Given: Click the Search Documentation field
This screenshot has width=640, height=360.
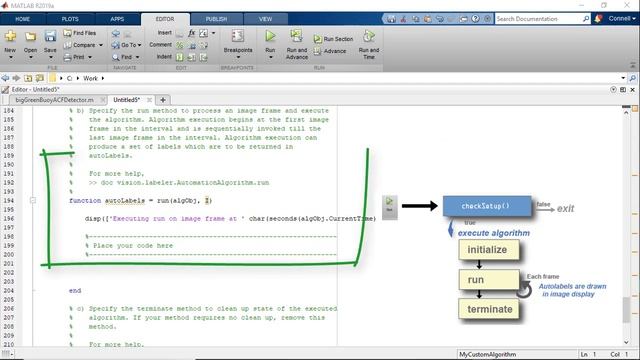Looking at the screenshot, I should pos(539,19).
